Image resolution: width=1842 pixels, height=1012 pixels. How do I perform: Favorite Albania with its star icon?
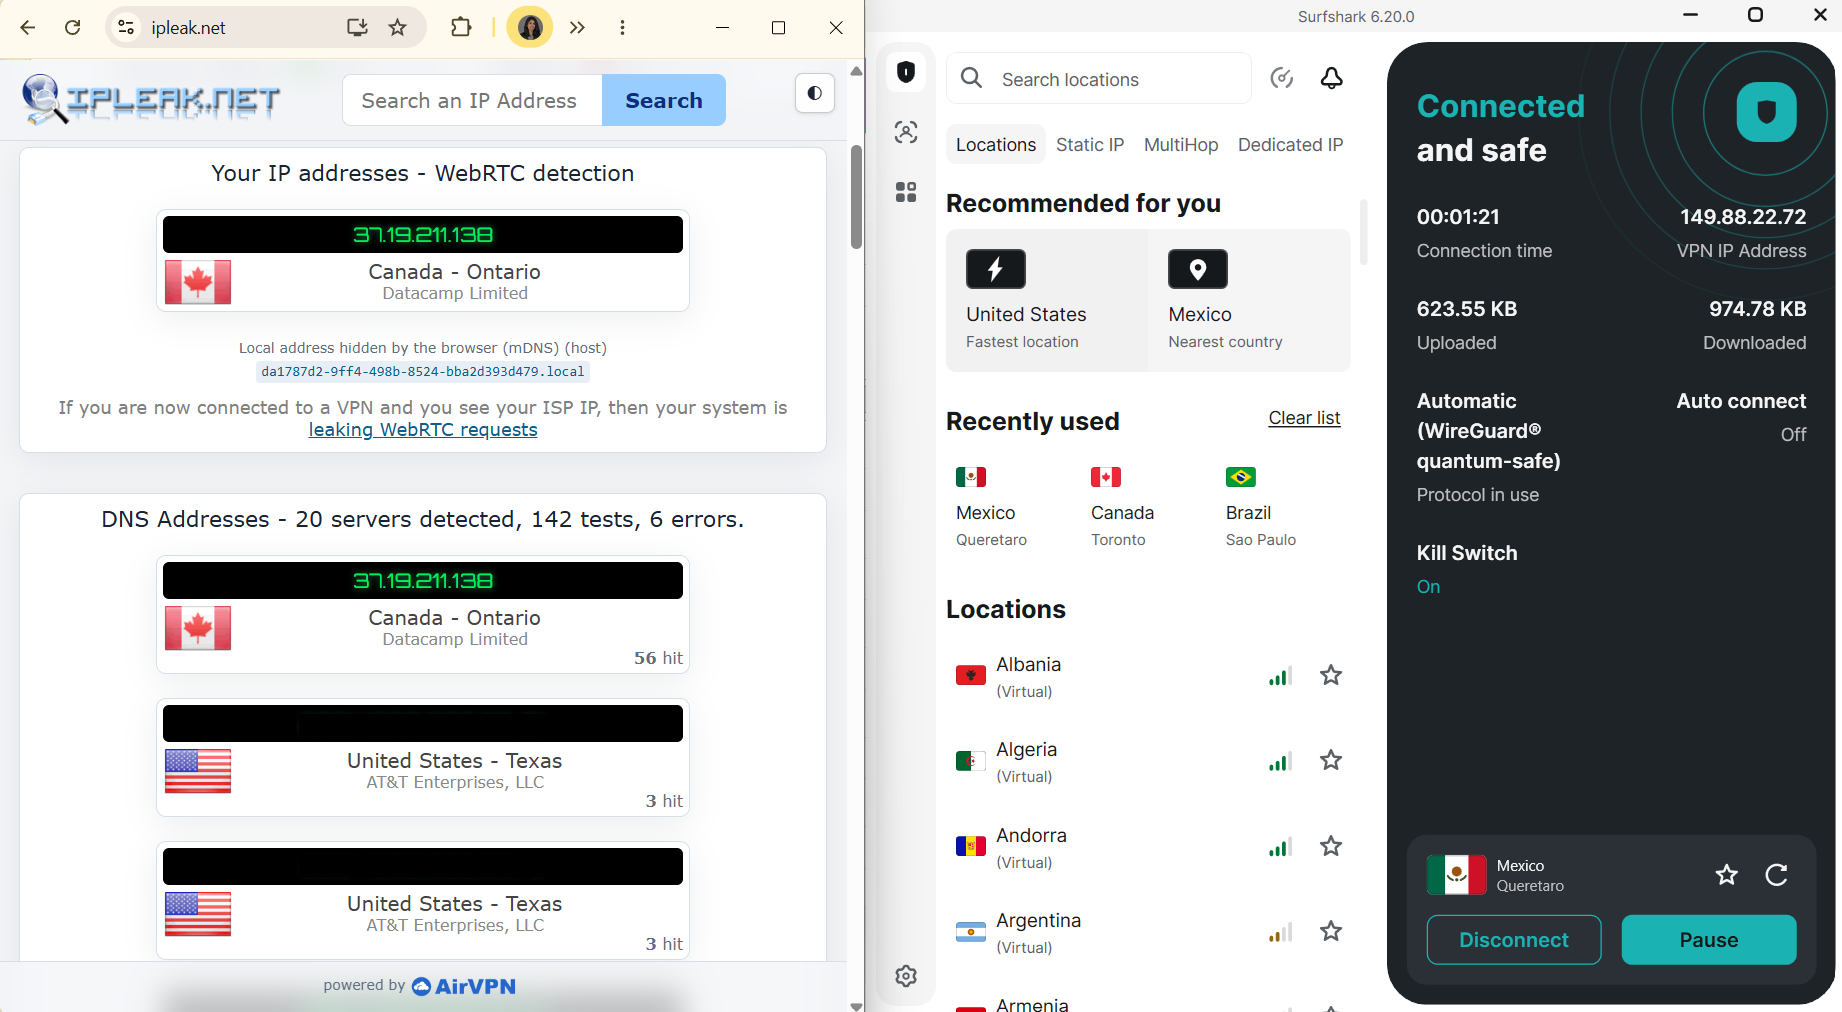(x=1331, y=675)
